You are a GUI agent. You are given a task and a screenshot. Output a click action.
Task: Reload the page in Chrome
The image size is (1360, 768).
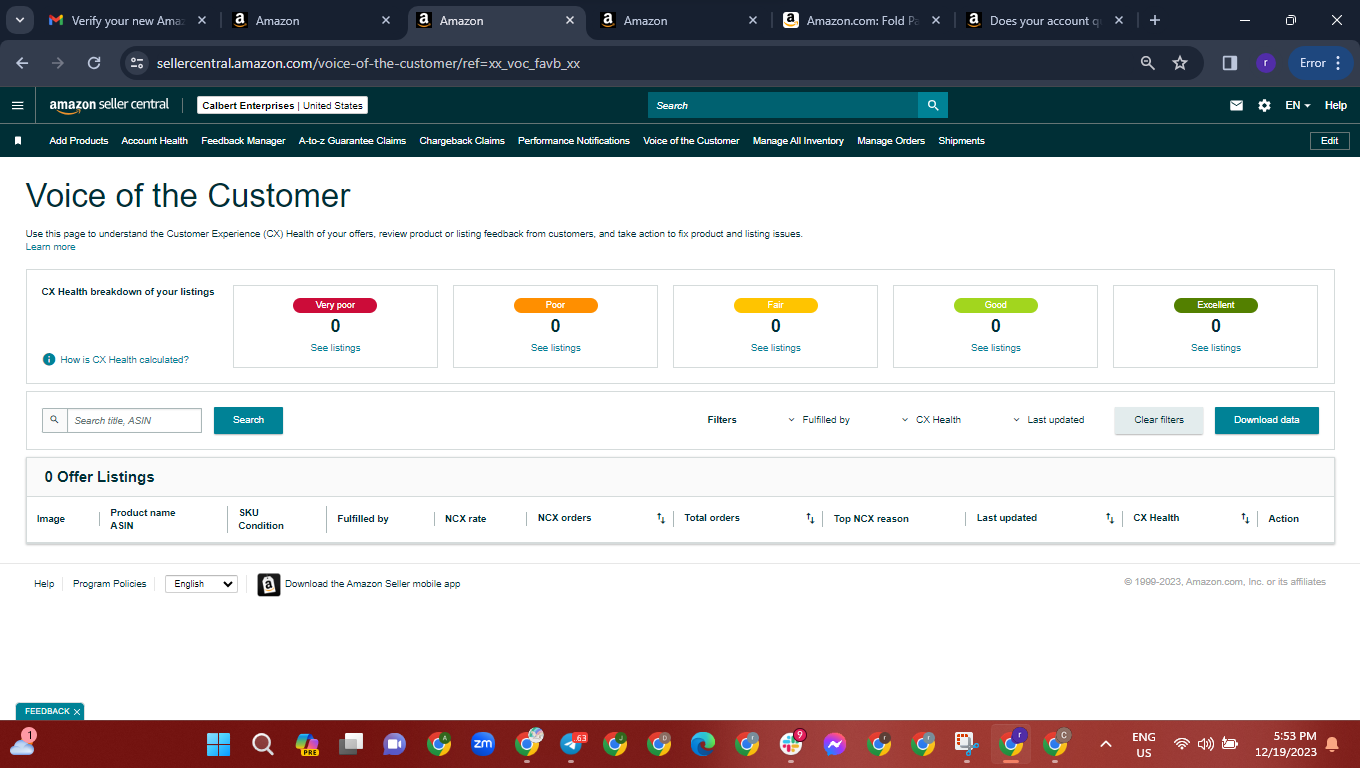pyautogui.click(x=94, y=63)
